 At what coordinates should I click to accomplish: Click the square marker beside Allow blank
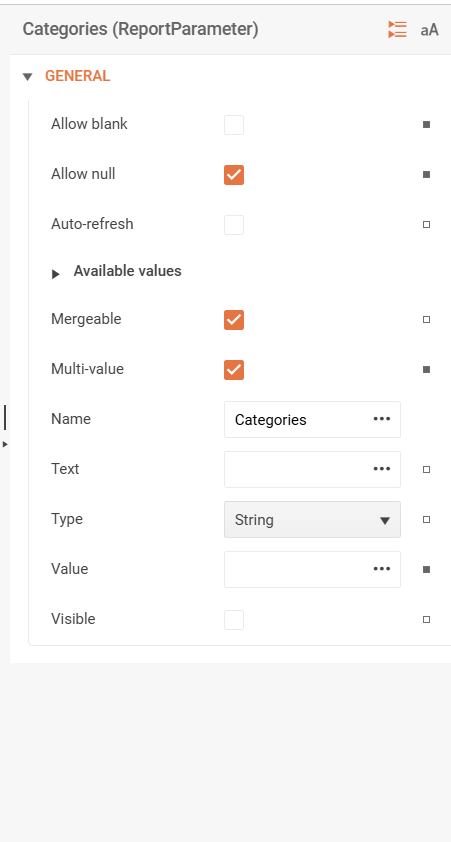pyautogui.click(x=426, y=125)
